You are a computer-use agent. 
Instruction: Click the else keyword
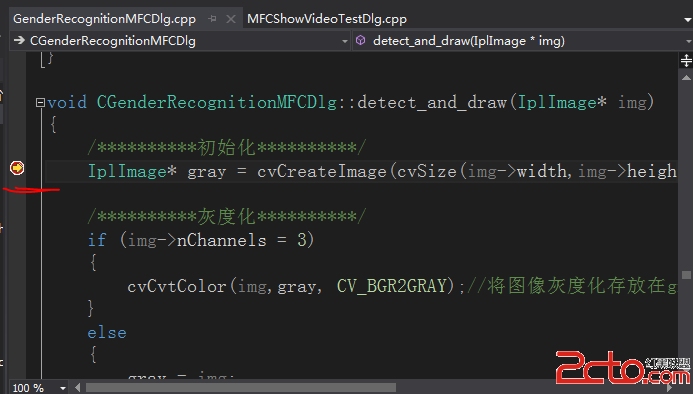tap(107, 333)
